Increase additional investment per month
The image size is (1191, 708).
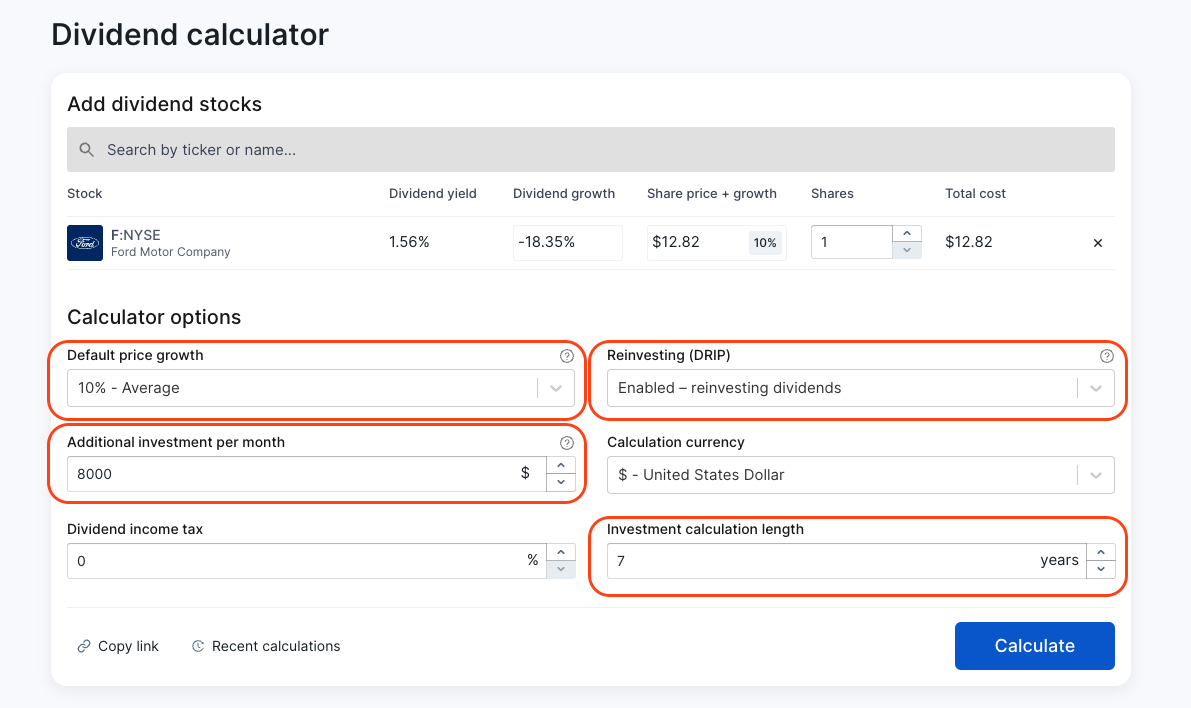pos(561,466)
